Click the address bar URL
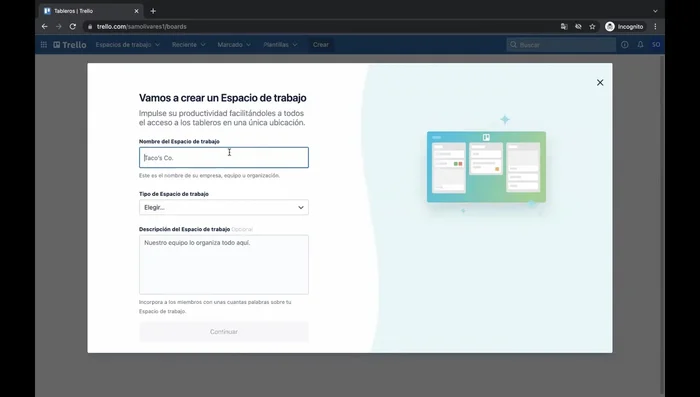 142,27
